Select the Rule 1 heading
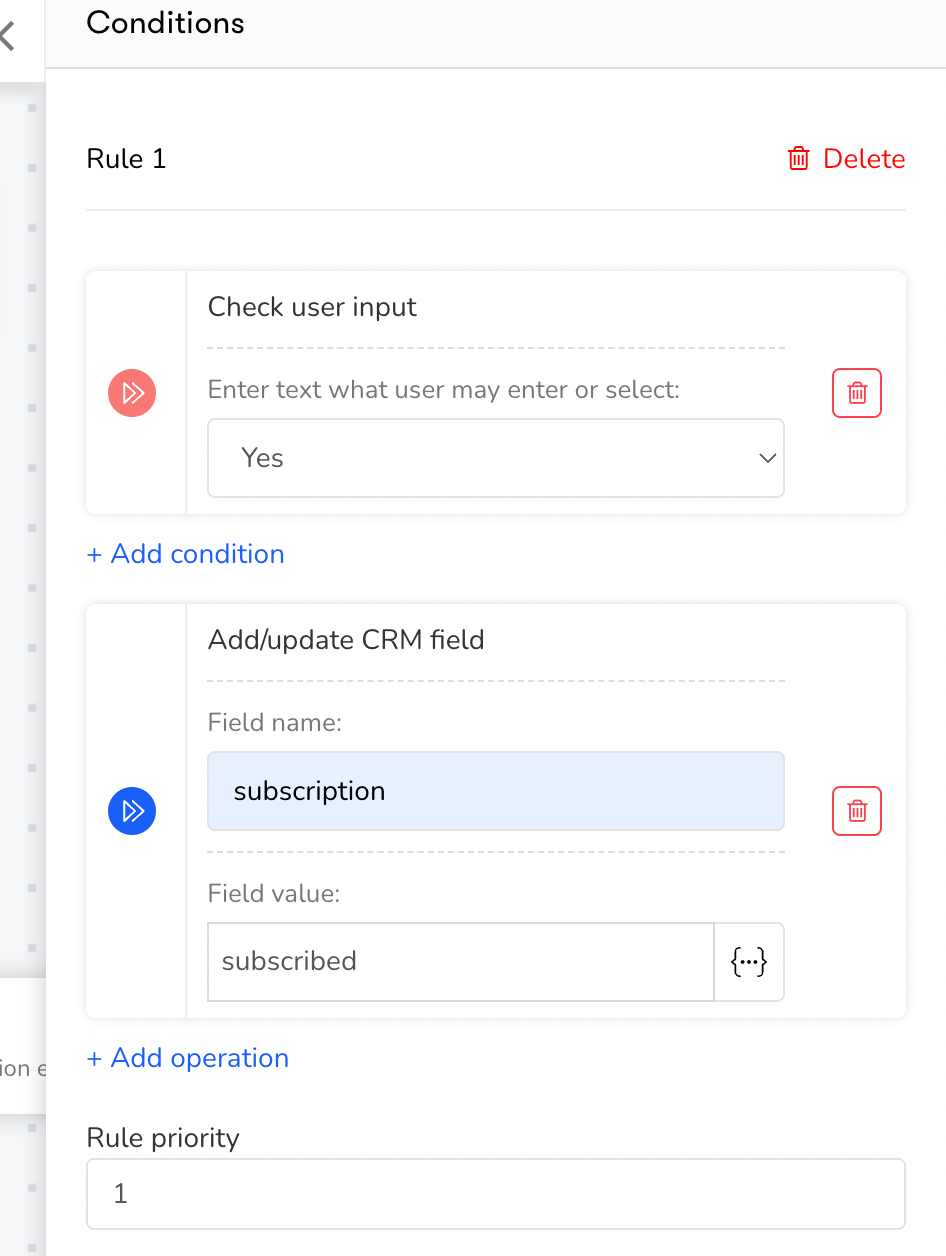Viewport: 946px width, 1256px height. 127,159
